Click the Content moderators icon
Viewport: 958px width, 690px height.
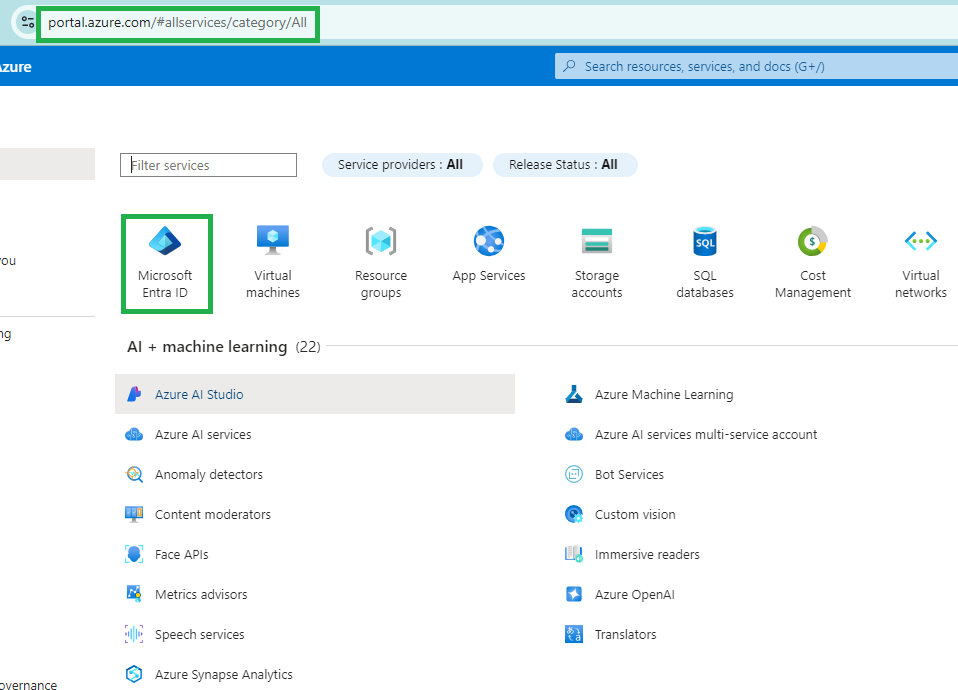pos(134,514)
